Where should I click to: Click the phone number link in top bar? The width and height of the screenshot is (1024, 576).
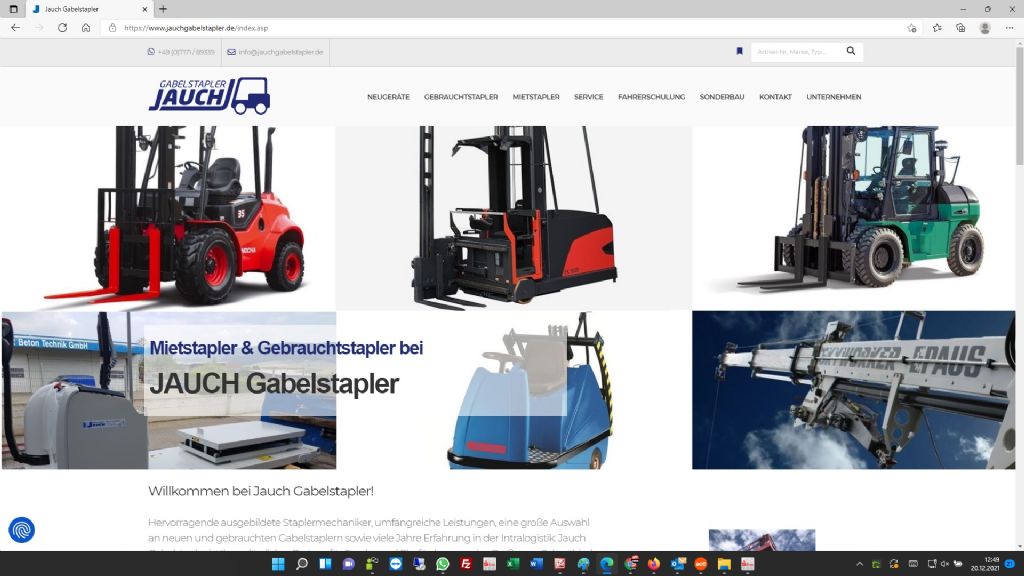(x=181, y=52)
